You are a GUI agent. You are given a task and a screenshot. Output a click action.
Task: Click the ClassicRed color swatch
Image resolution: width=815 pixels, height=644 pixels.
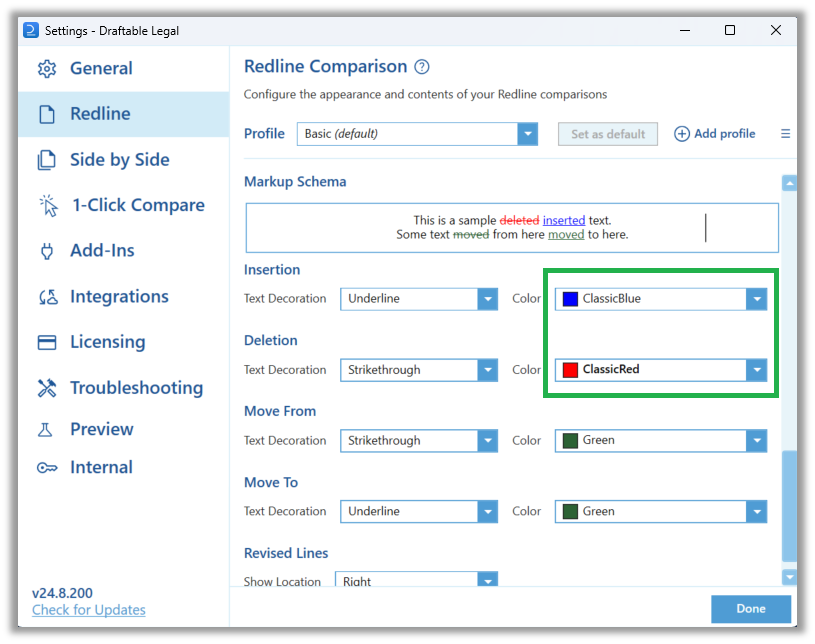point(570,370)
